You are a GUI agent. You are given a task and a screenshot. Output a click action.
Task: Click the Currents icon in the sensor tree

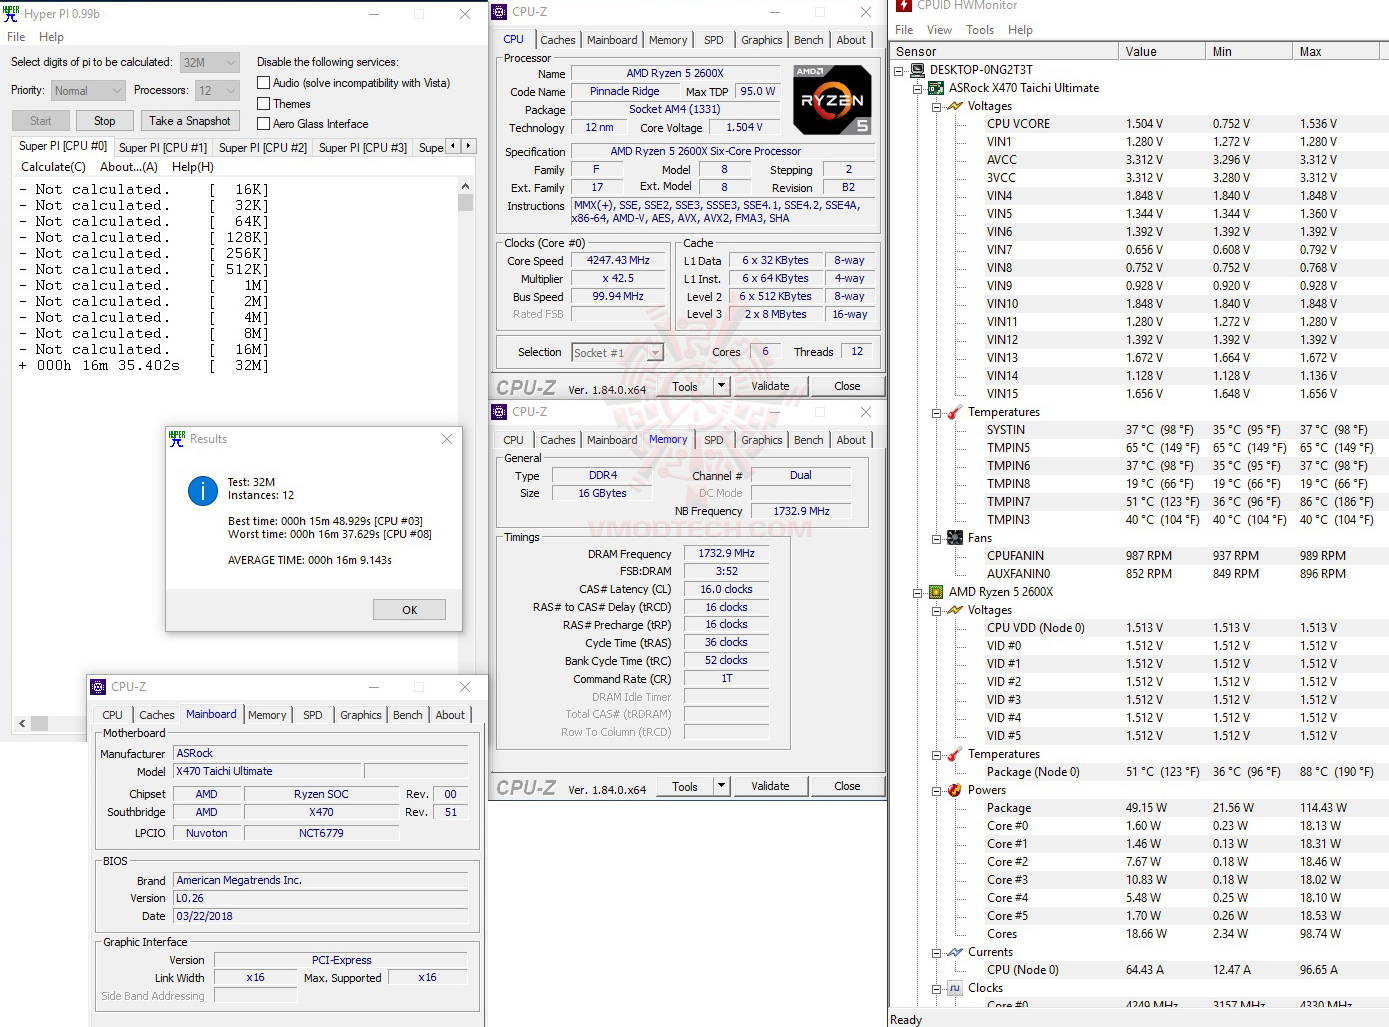point(955,952)
